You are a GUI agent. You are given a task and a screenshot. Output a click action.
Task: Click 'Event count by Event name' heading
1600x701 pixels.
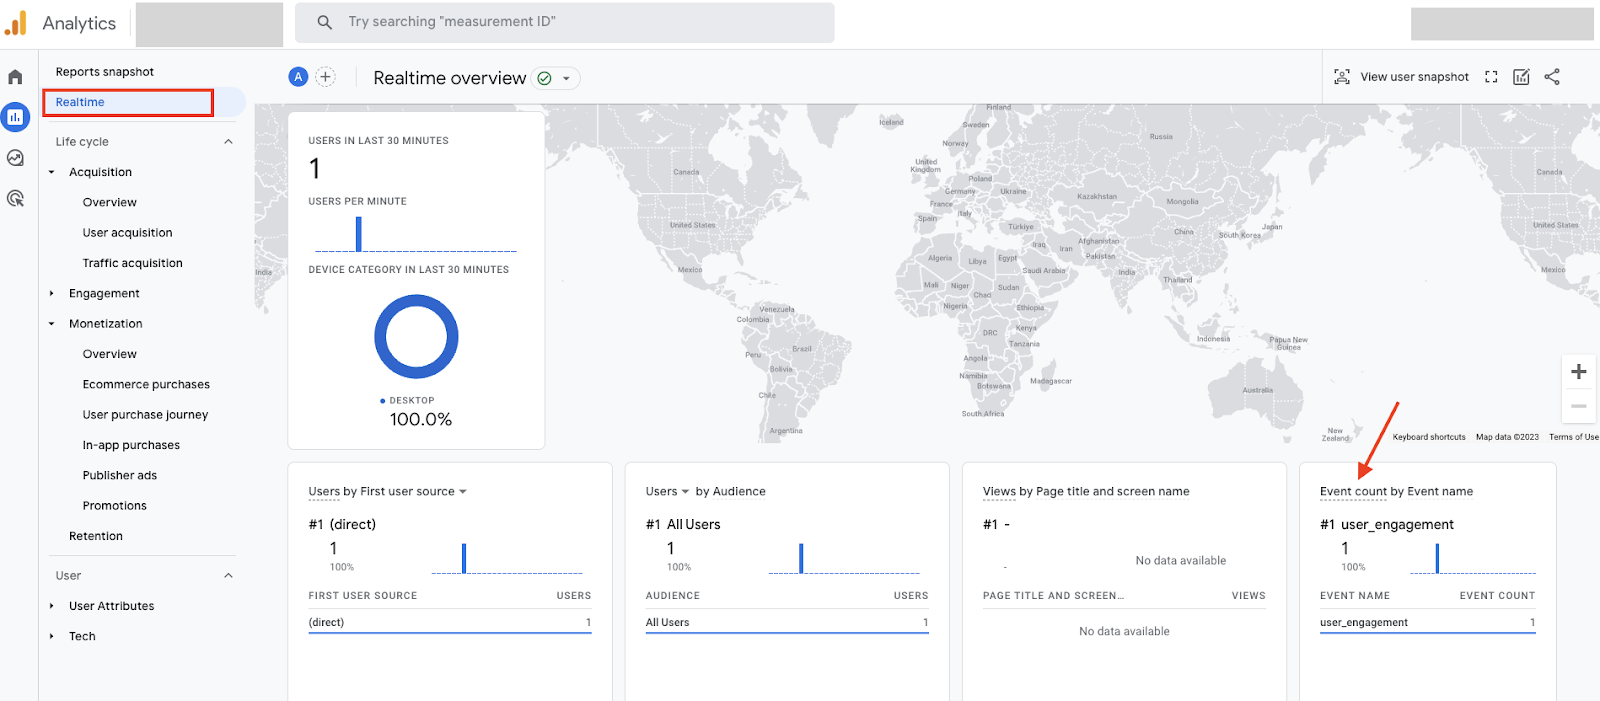(x=1396, y=491)
